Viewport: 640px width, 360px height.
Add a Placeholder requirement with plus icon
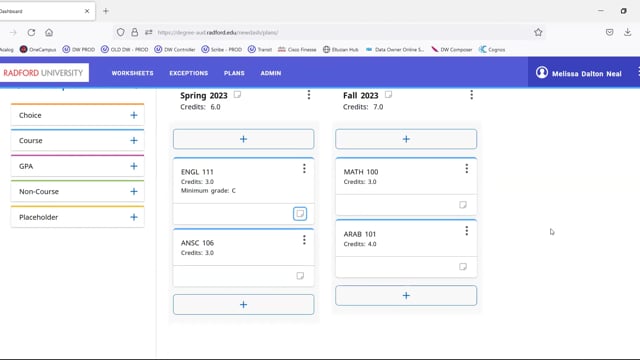tap(134, 217)
